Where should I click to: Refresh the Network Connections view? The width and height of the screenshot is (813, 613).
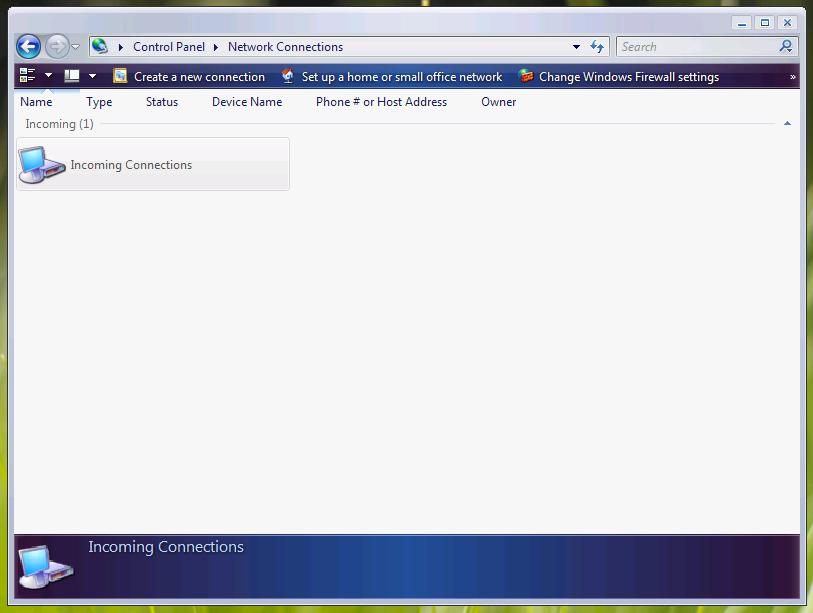[597, 47]
